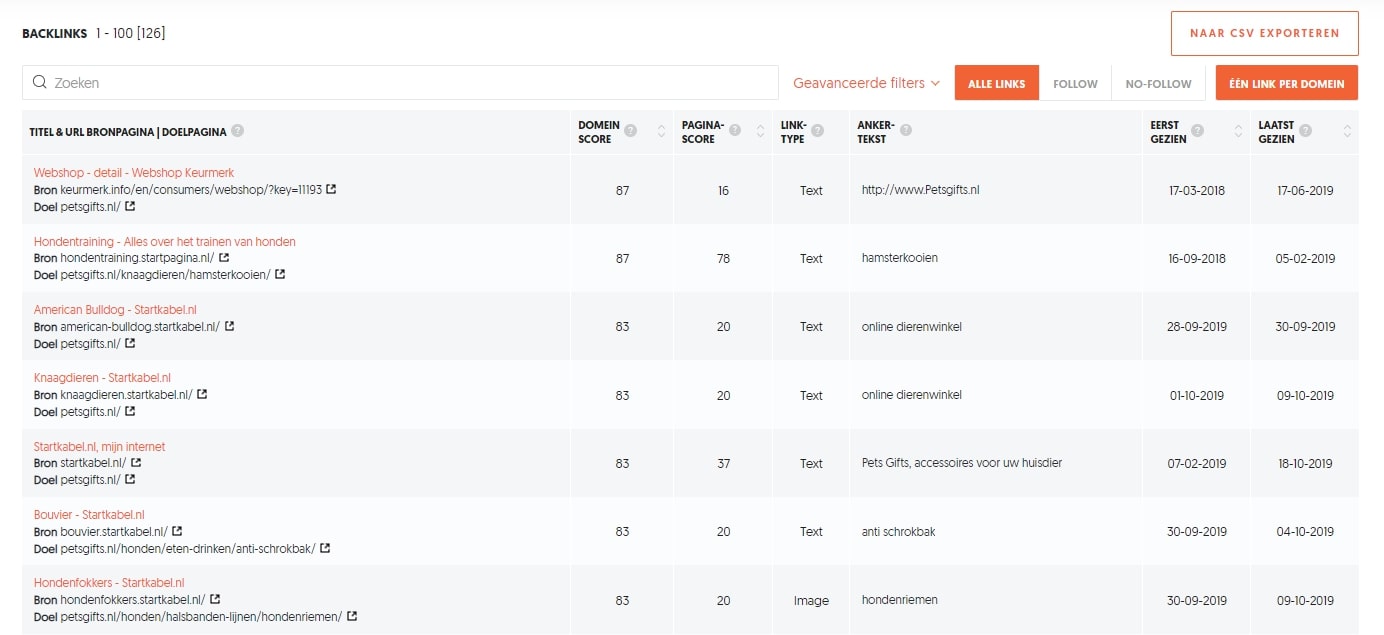Screen dimensions: 1384x635
Task: Click Image link-type cell
Action: pos(811,600)
